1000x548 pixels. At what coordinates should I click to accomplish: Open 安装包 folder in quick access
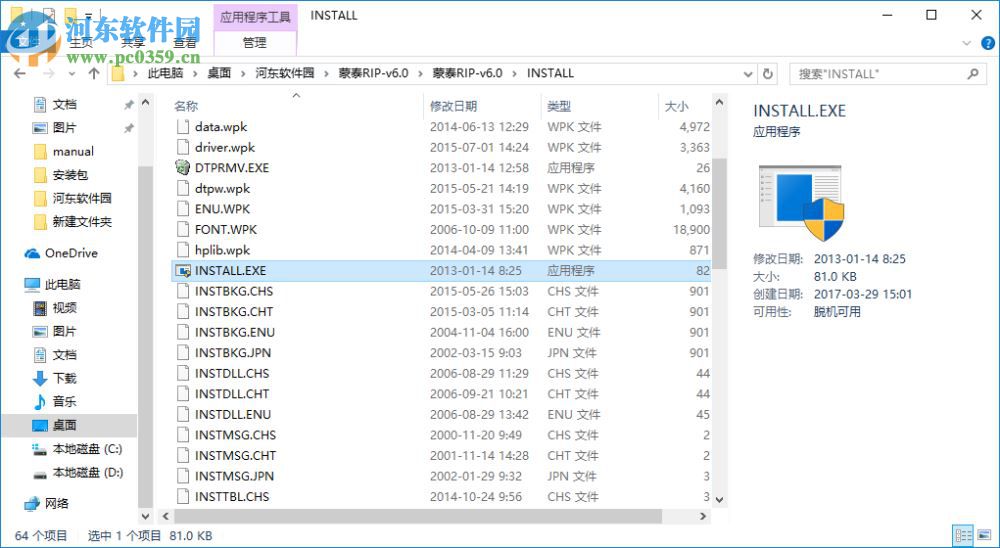click(x=61, y=175)
